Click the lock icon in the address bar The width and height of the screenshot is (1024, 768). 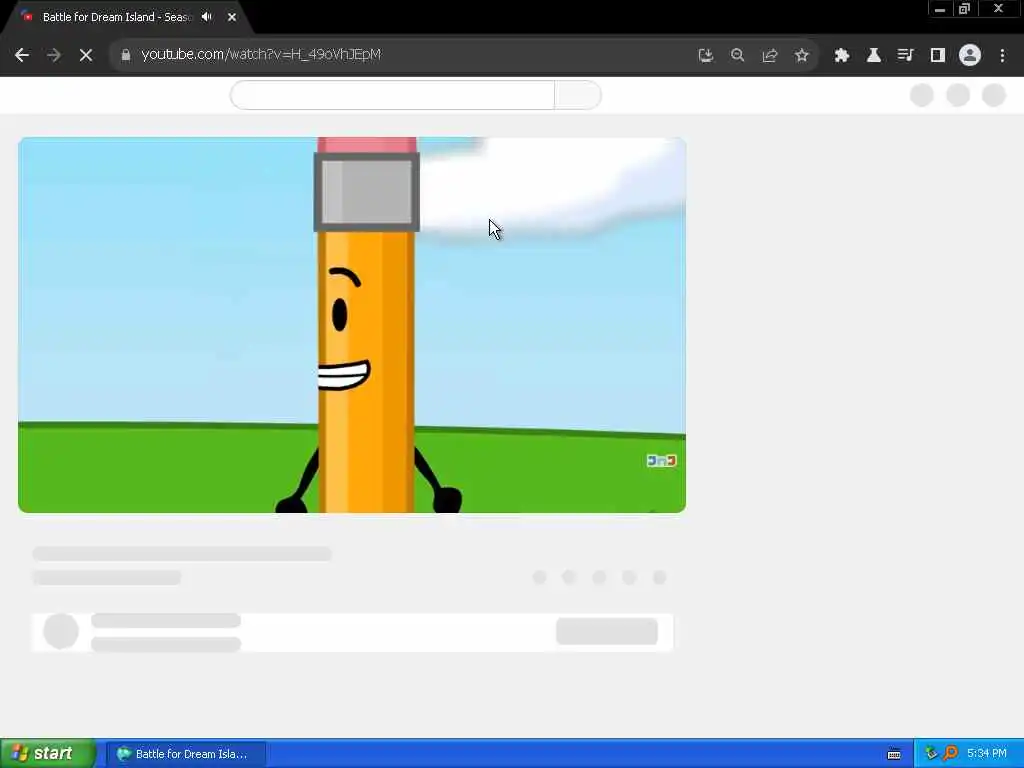[126, 55]
